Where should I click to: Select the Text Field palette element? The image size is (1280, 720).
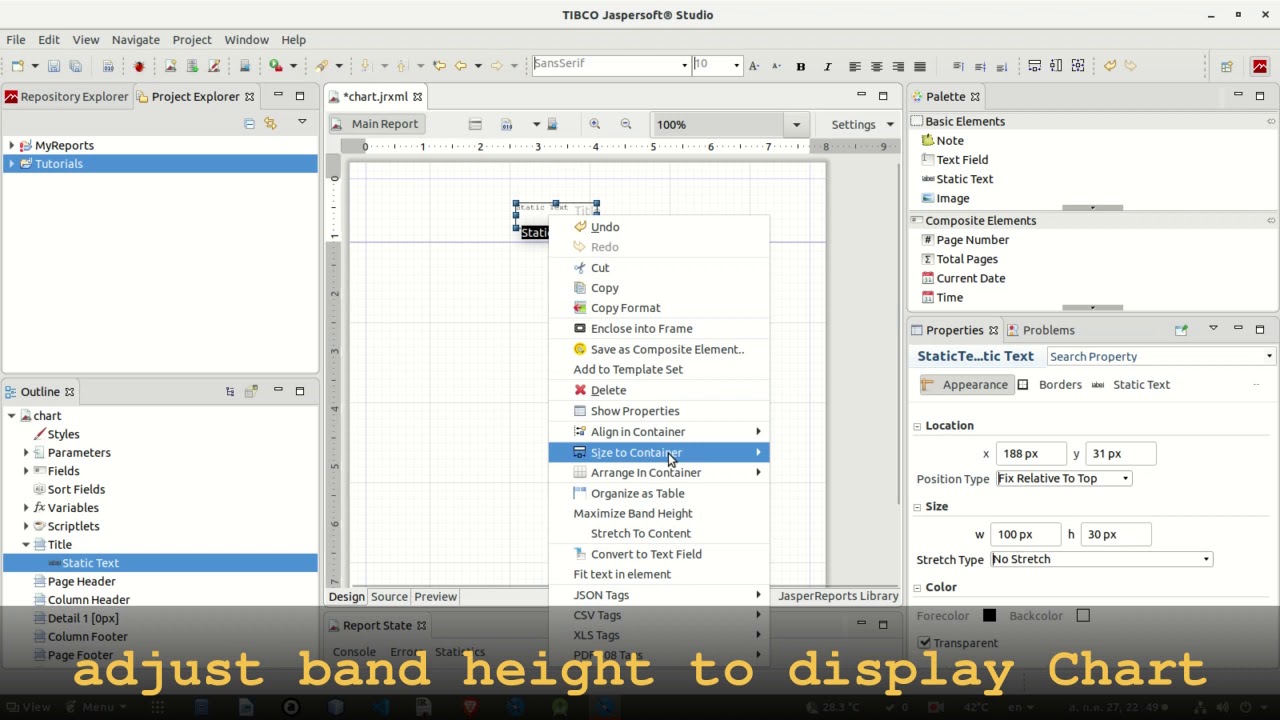pyautogui.click(x=954, y=160)
